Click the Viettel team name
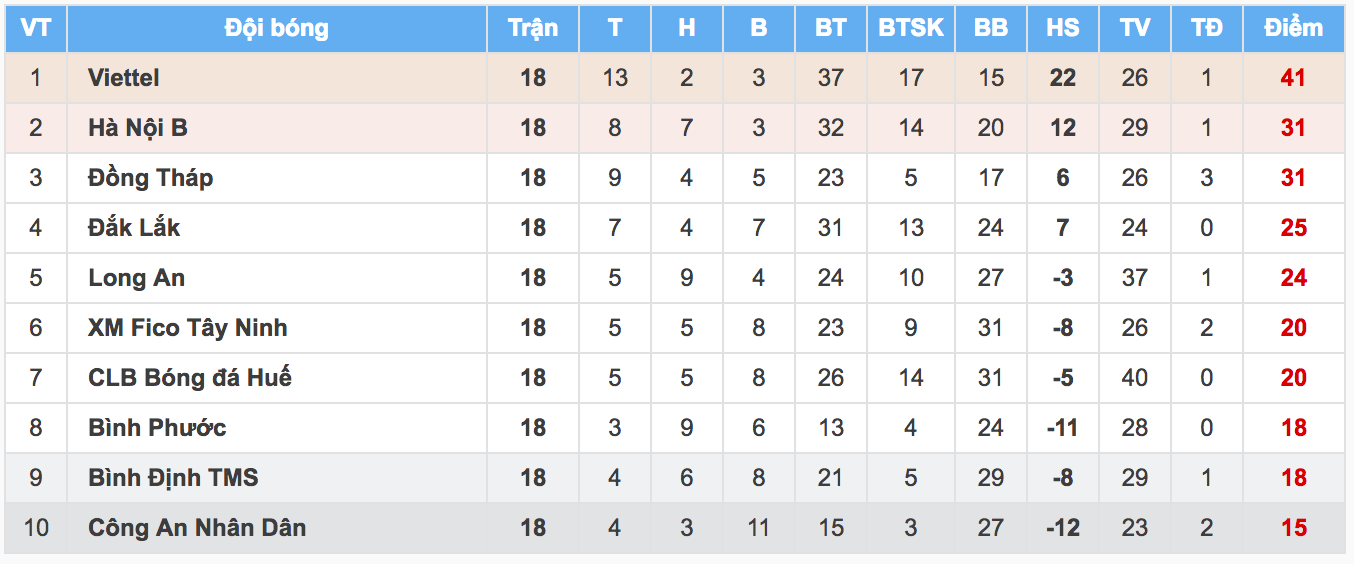Image resolution: width=1354 pixels, height=564 pixels. (123, 78)
